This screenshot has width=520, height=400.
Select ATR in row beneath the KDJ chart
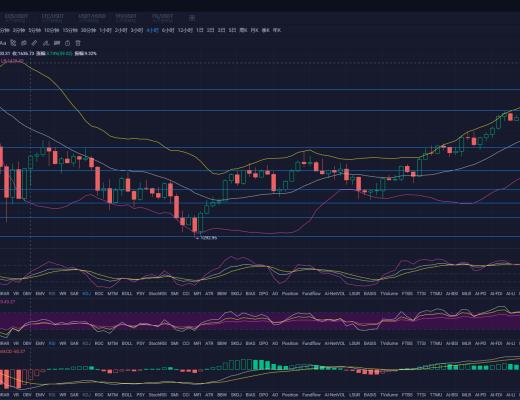tap(209, 294)
